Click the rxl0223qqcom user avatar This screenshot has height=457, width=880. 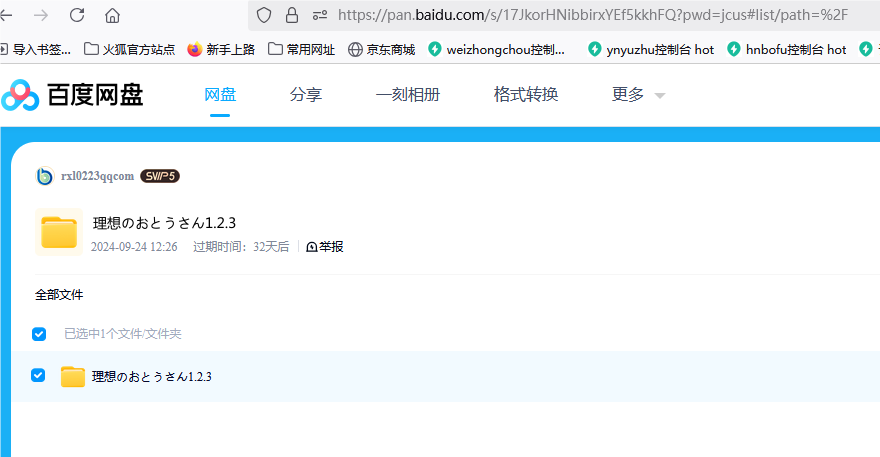click(x=44, y=176)
